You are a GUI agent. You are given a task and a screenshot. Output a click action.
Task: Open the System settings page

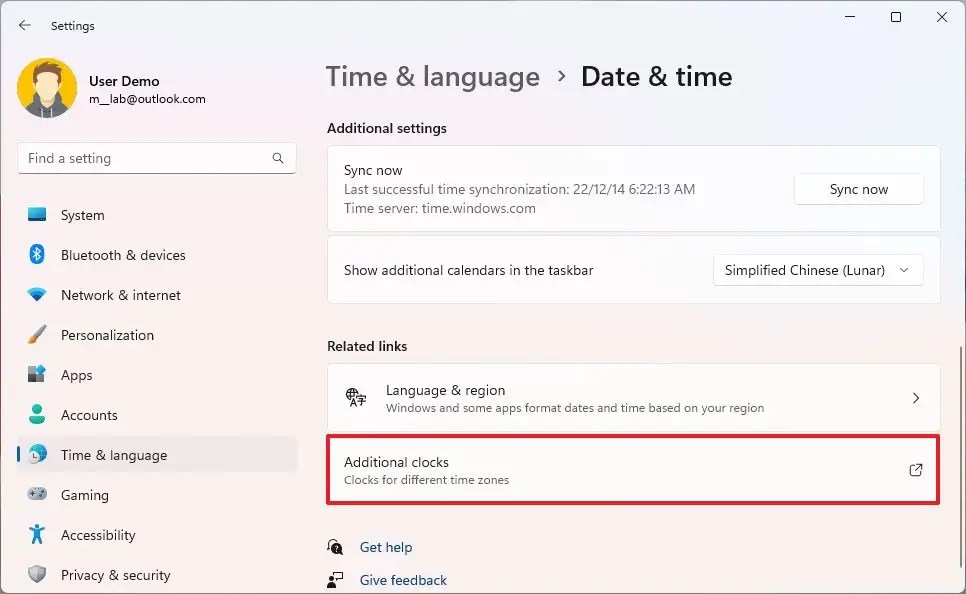coord(157,215)
